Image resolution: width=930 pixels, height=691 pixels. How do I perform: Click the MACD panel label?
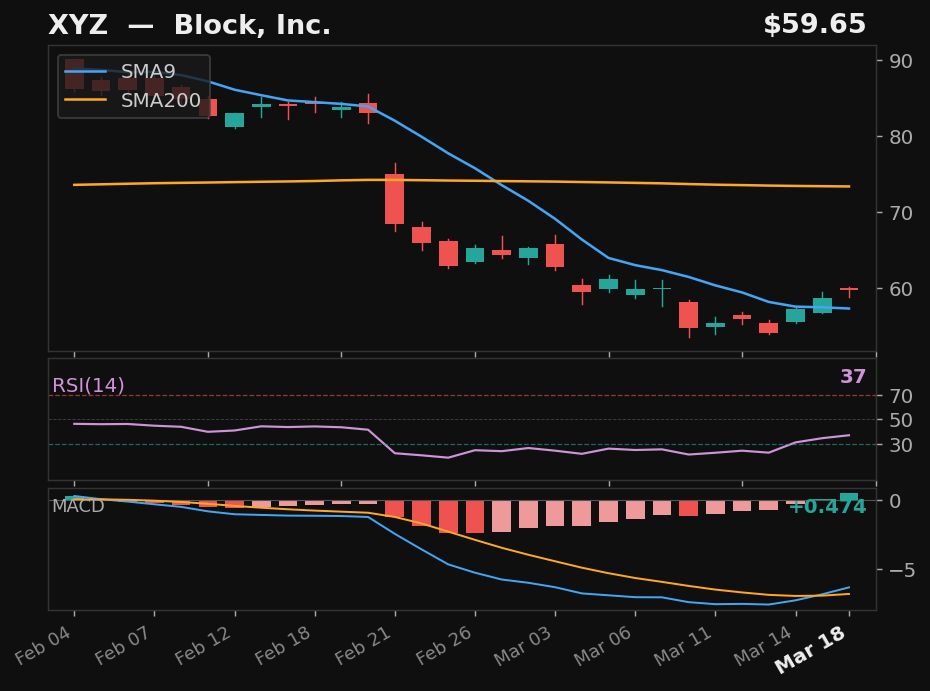(78, 506)
